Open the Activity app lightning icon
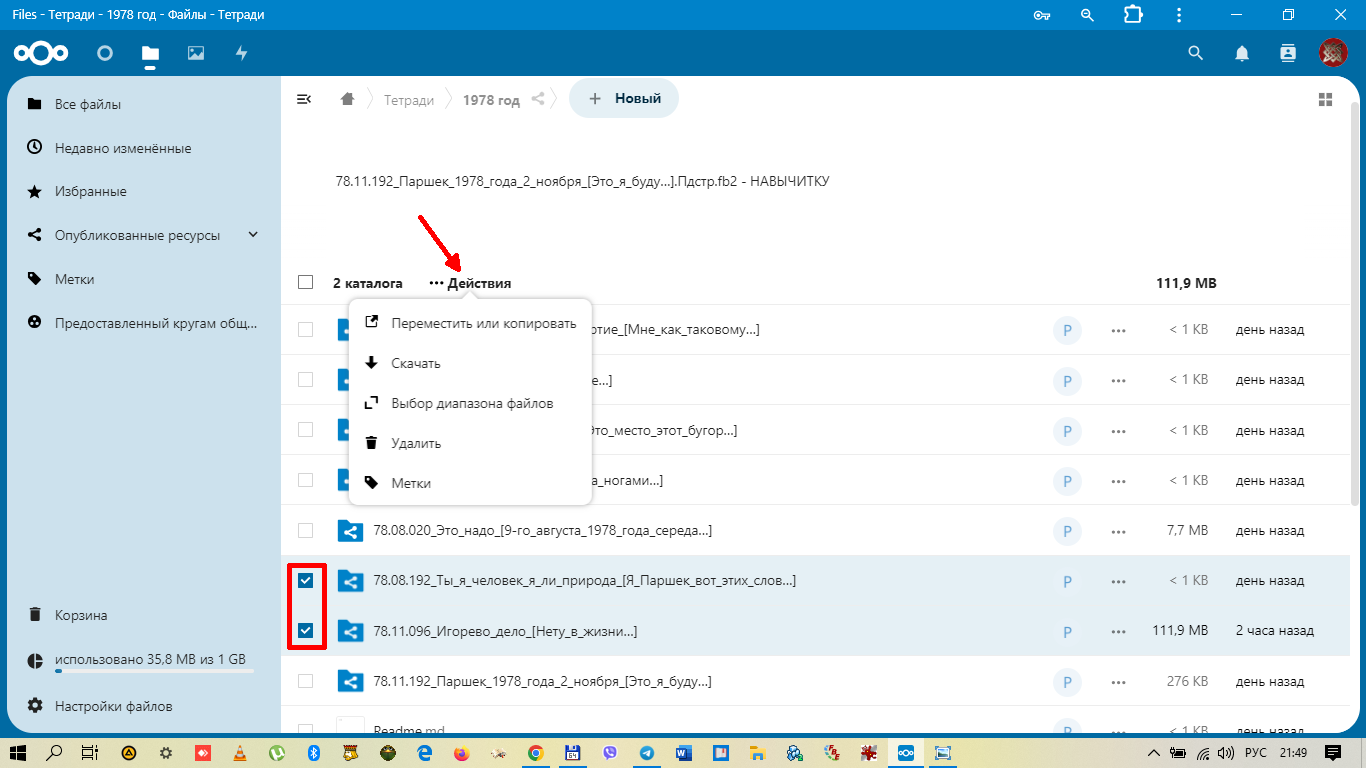This screenshot has height=768, width=1366. click(241, 53)
